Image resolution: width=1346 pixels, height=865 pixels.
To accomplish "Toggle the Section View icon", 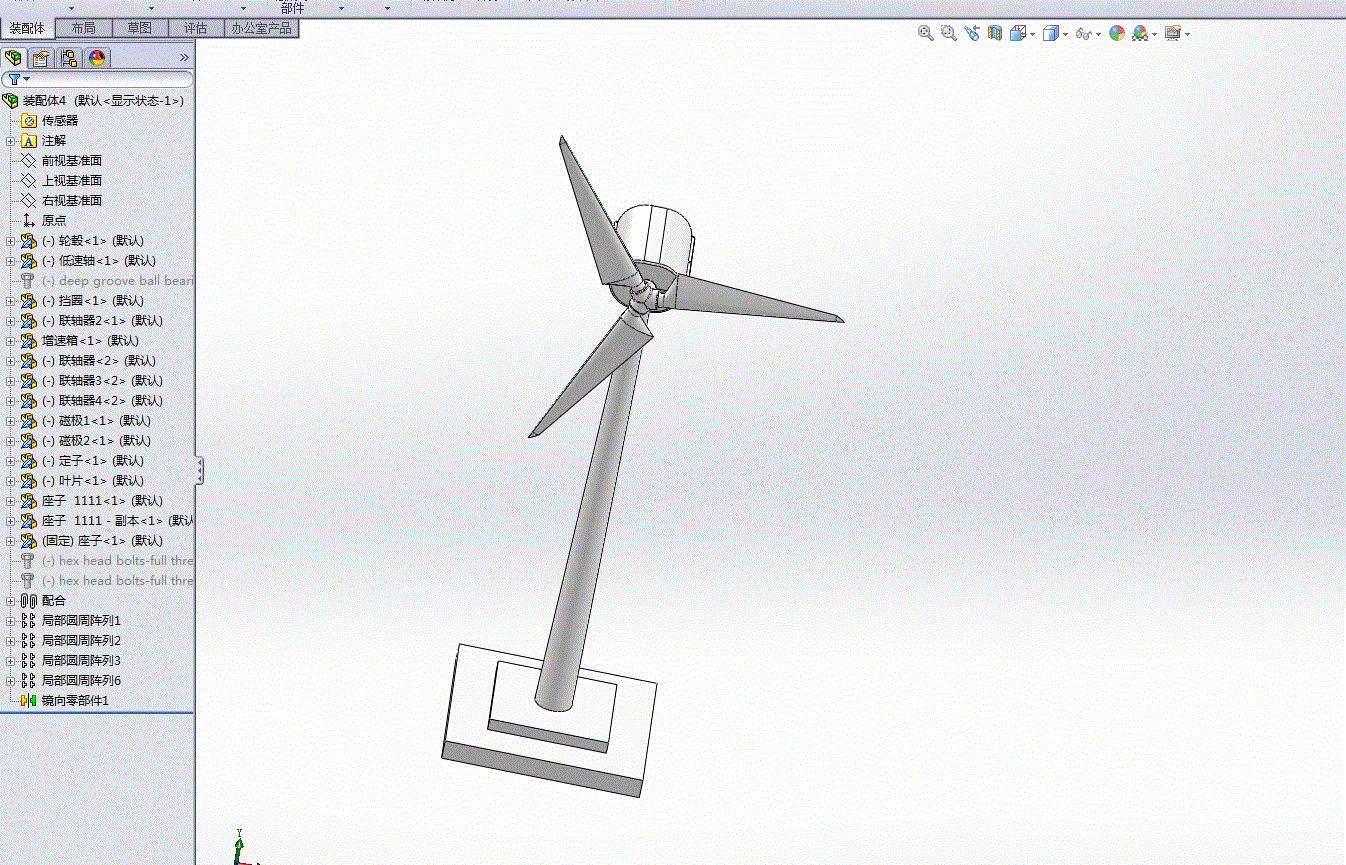I will click(995, 33).
